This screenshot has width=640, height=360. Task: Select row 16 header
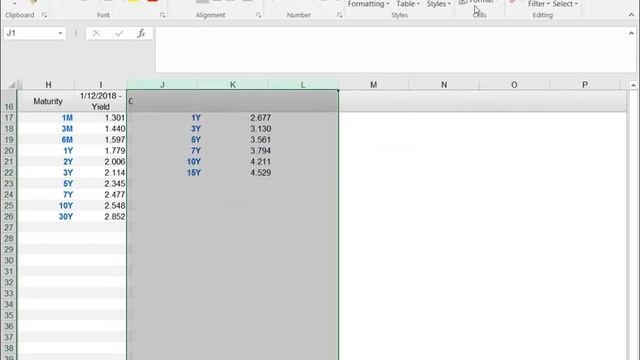tap(9, 101)
